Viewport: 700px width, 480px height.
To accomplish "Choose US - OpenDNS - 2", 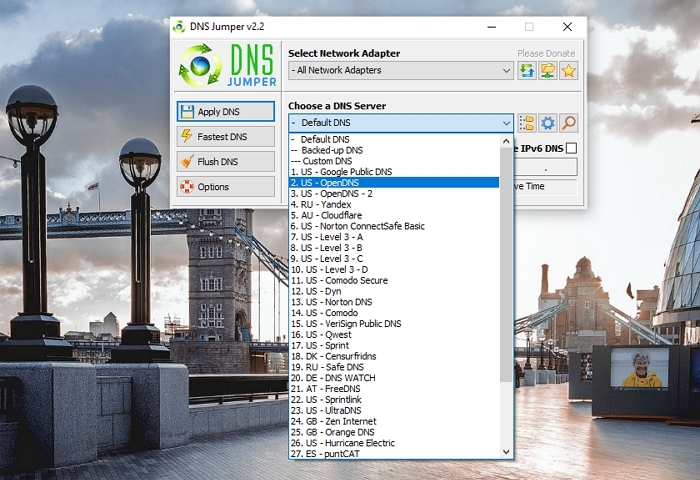I will [394, 194].
